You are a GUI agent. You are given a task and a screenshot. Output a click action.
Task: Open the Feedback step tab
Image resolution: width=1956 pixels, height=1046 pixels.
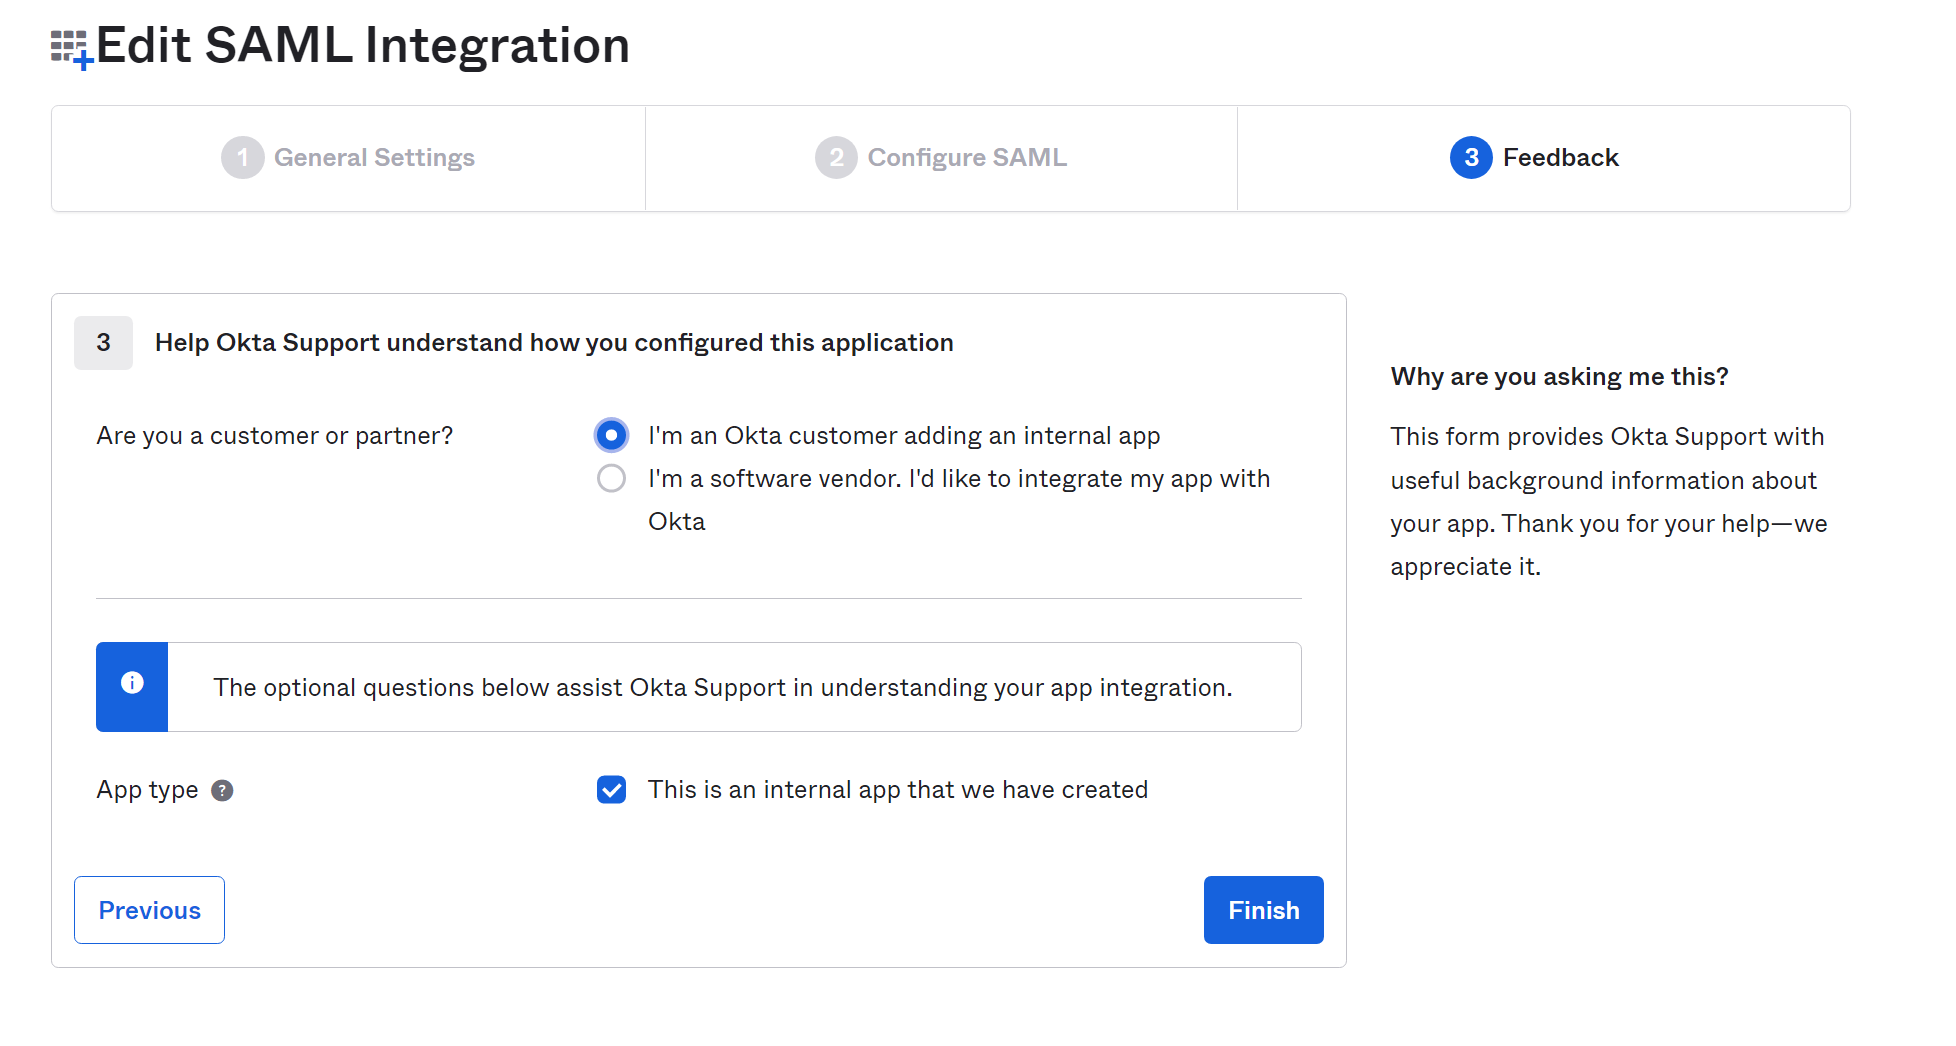point(1544,158)
